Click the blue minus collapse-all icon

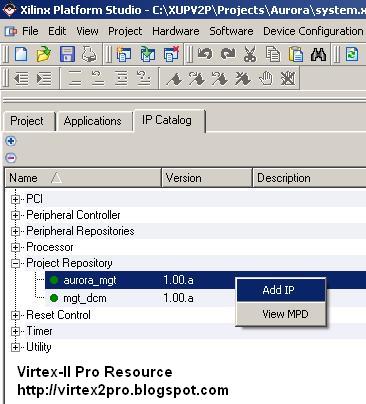[x=11, y=157]
